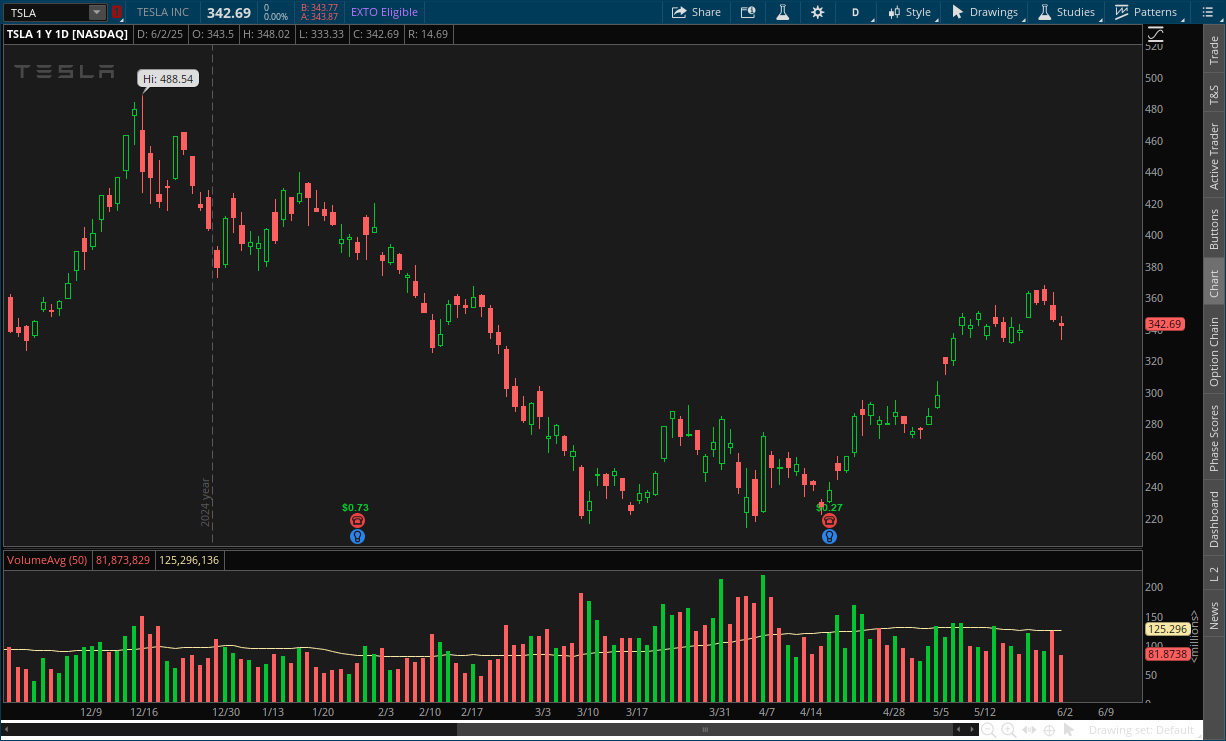Click the EXTO Eligible label
Image resolution: width=1226 pixels, height=741 pixels.
click(x=384, y=12)
